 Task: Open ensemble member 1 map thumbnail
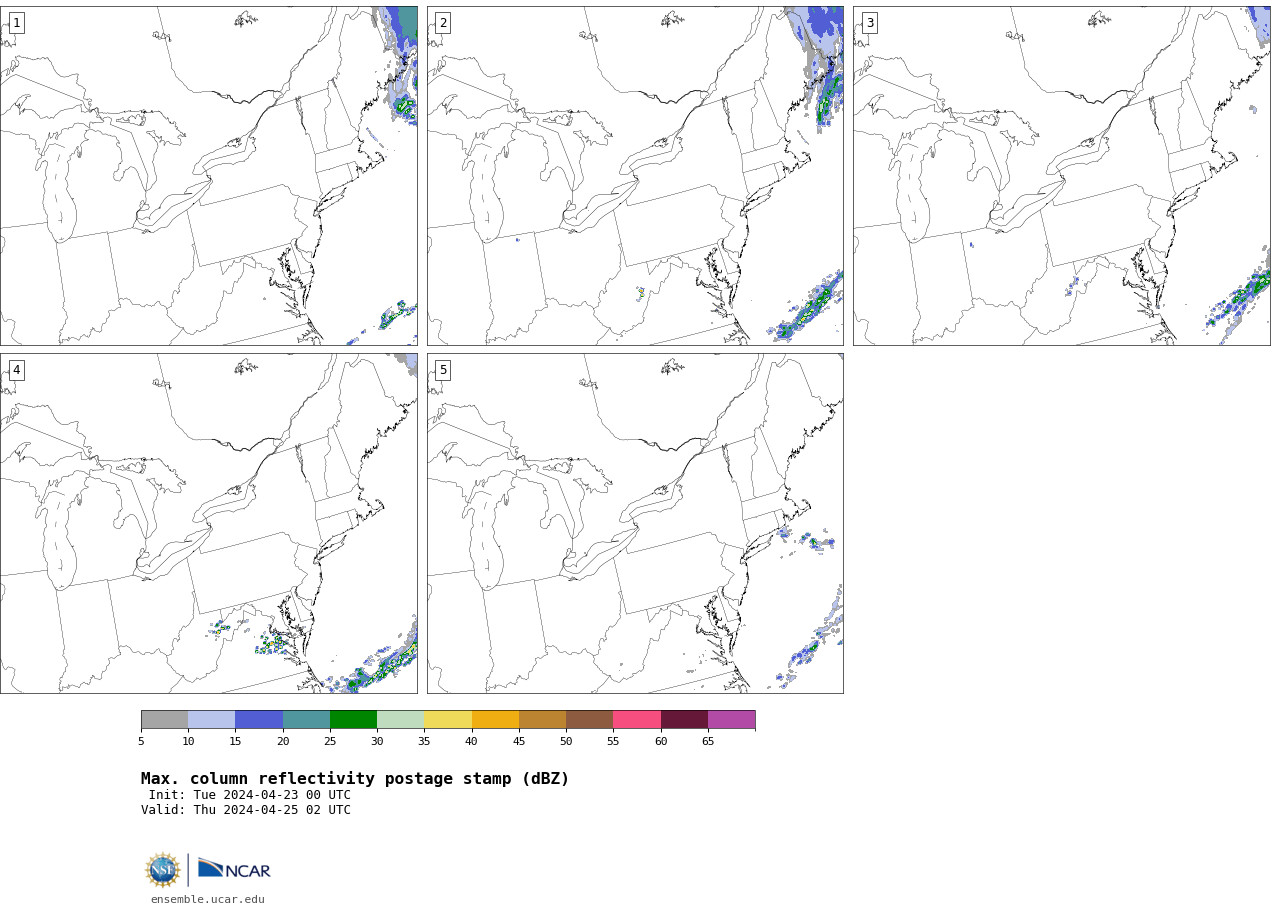coord(209,176)
